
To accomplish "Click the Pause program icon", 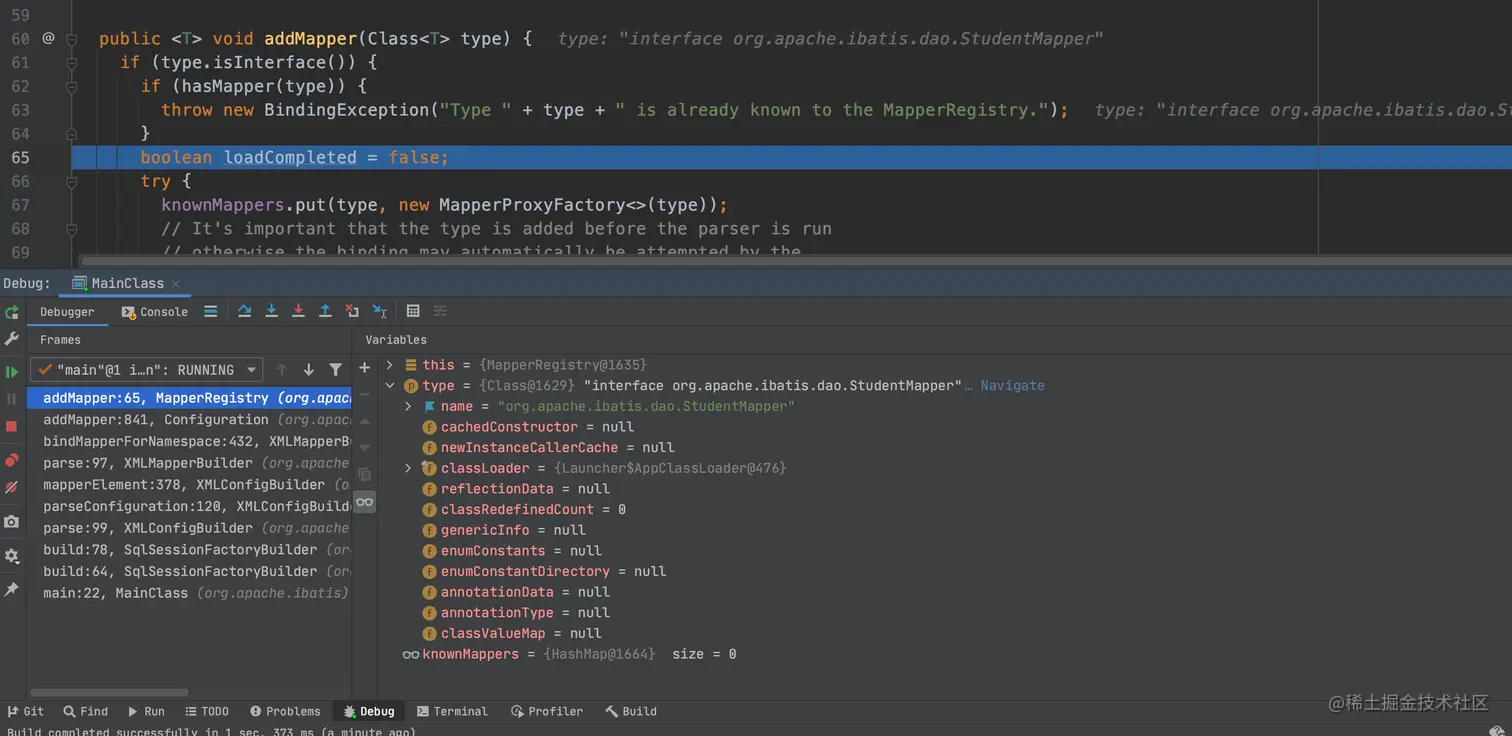I will (x=11, y=399).
